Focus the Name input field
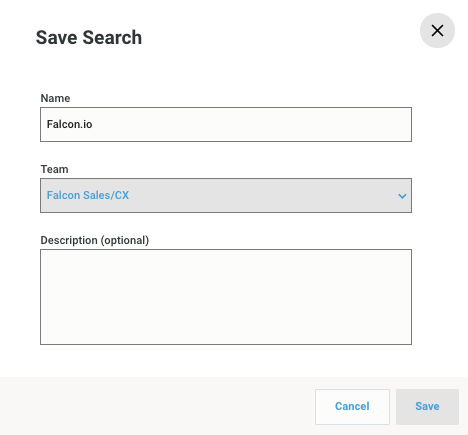Viewport: 468px width, 435px height. point(226,124)
